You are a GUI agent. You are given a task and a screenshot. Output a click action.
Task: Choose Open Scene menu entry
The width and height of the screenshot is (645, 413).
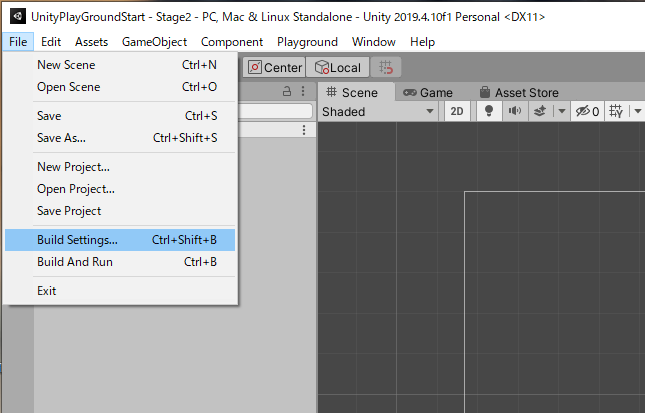pos(120,87)
